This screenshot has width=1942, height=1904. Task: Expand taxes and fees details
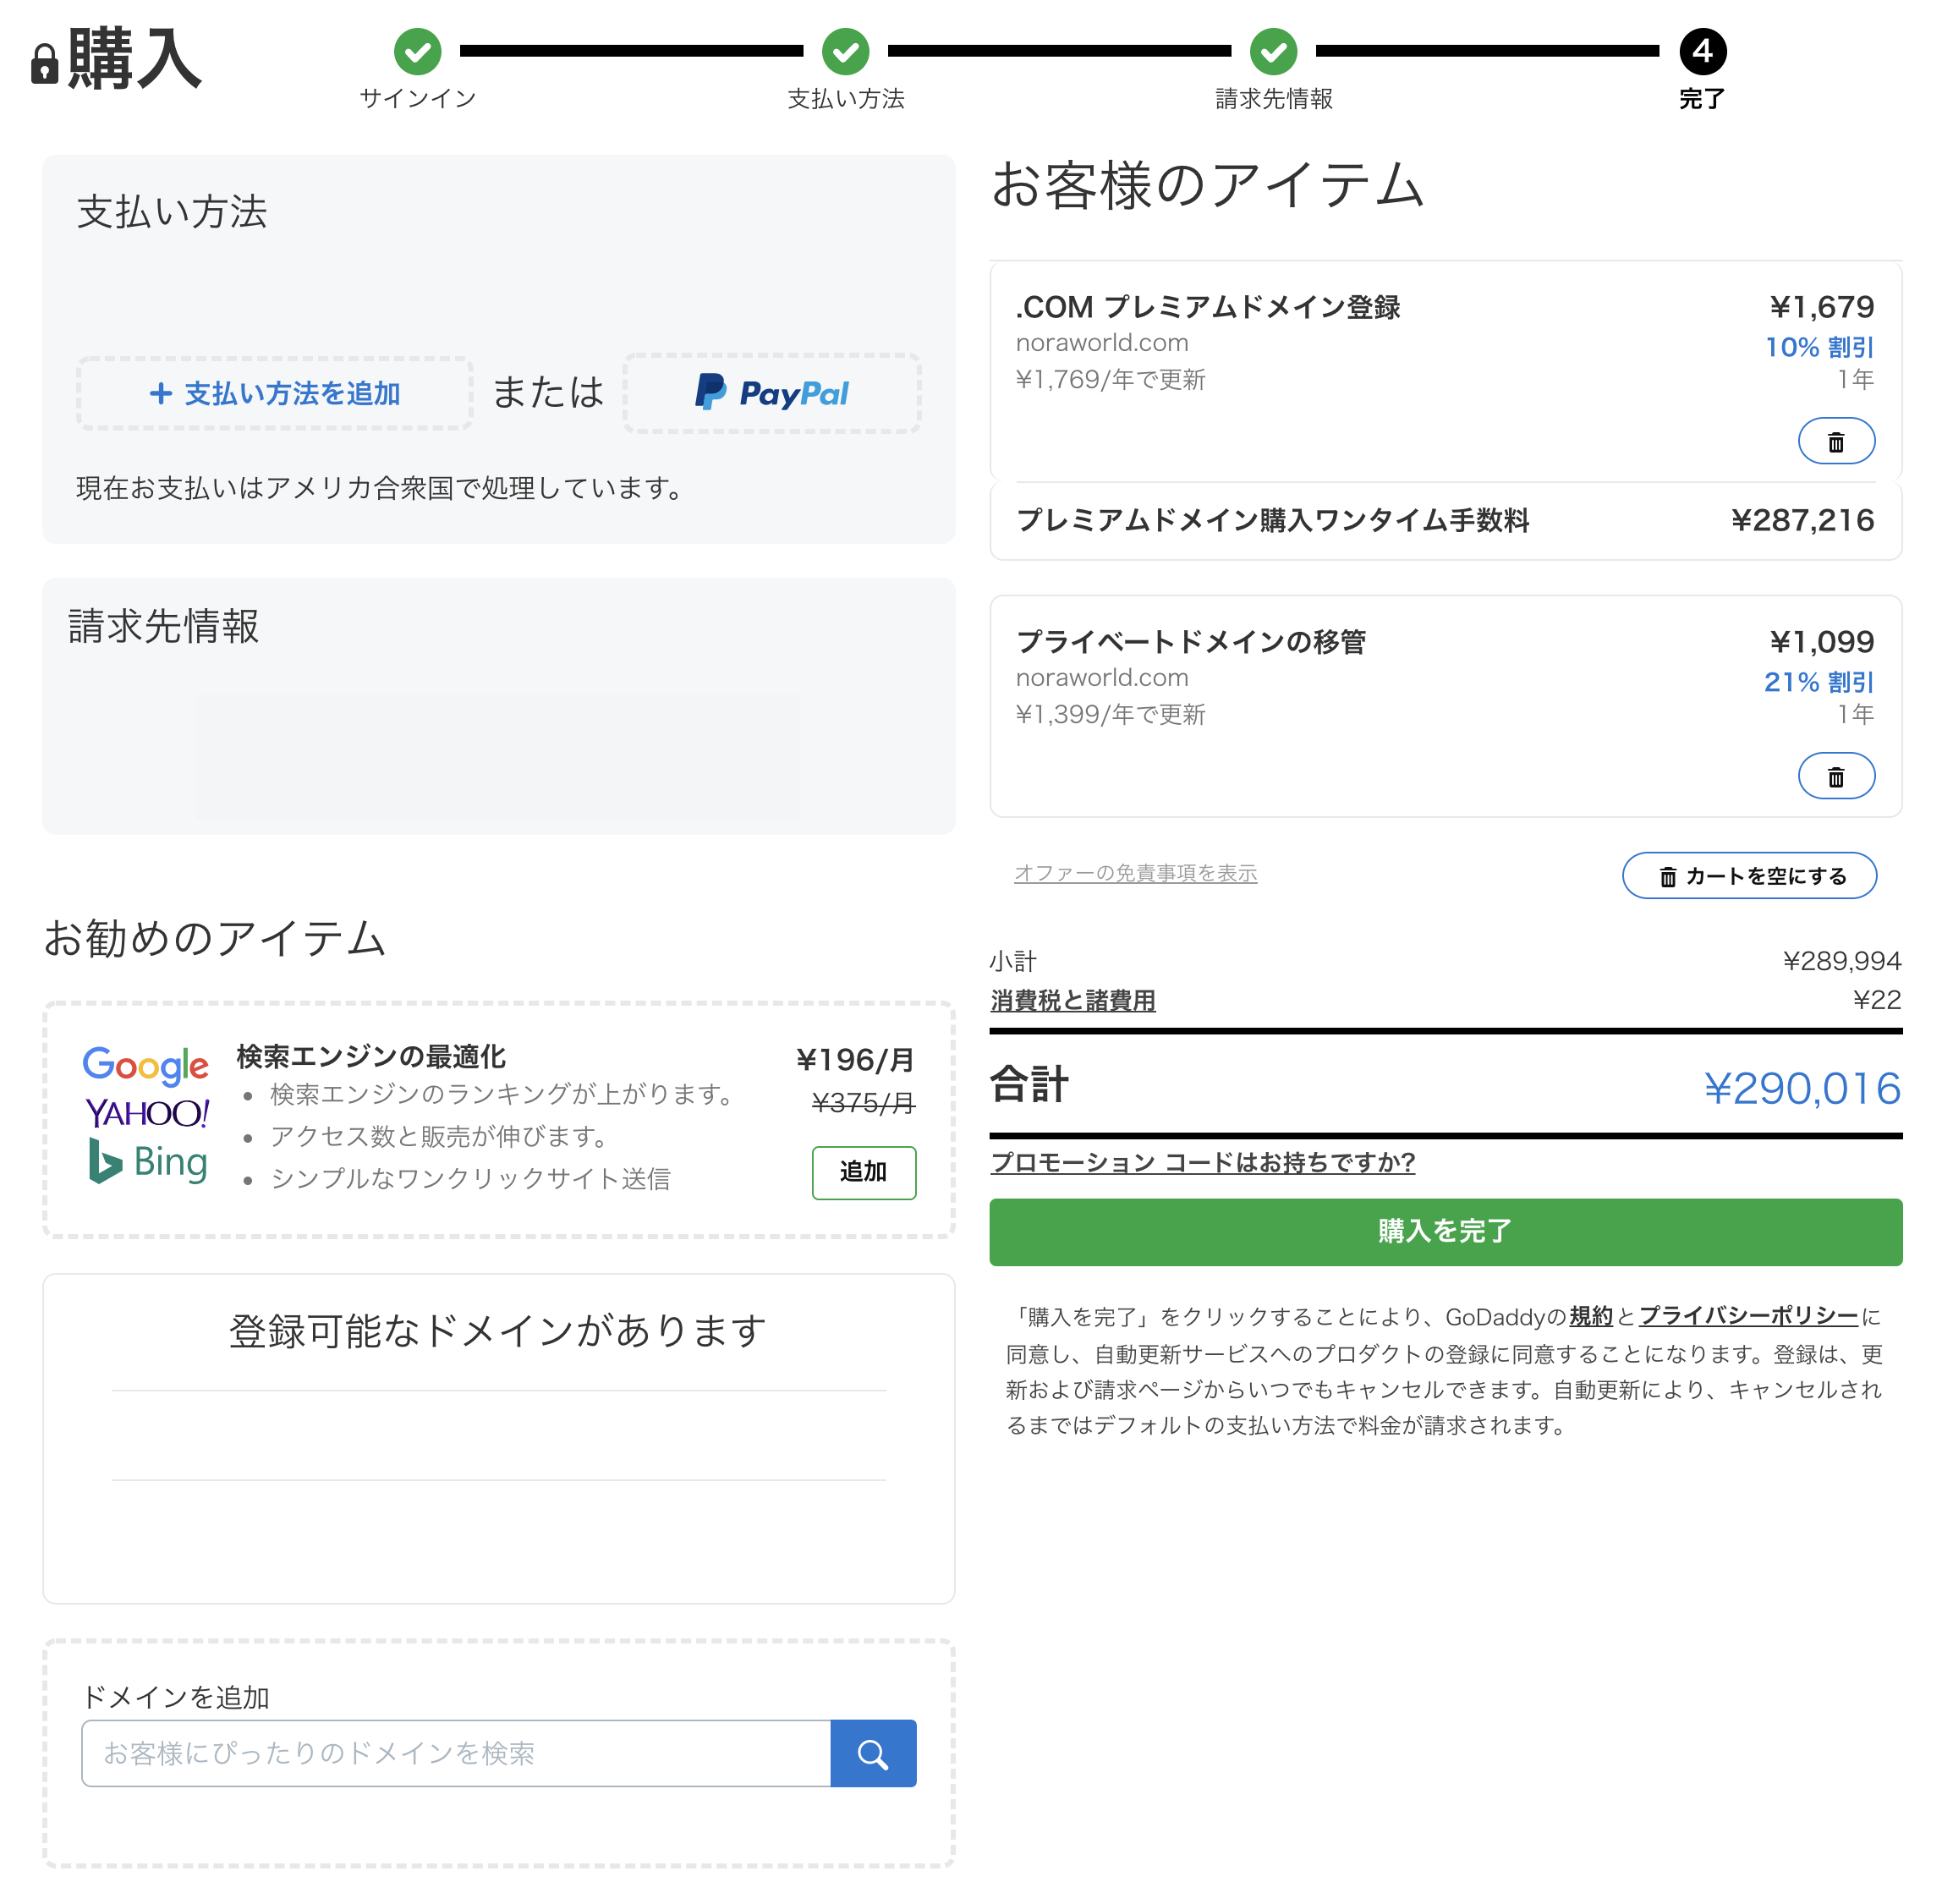coord(1072,1000)
